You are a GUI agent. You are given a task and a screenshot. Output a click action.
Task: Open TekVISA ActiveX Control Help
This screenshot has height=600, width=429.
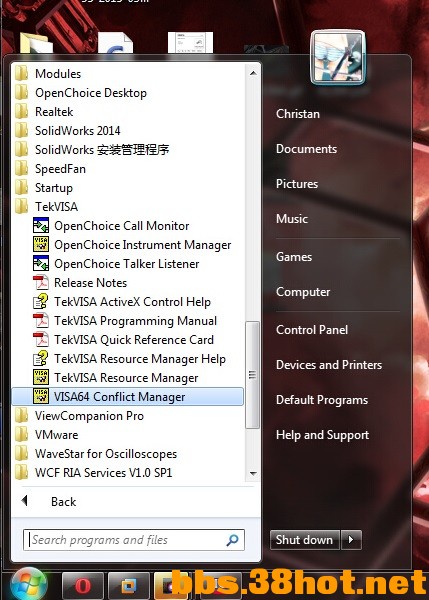(128, 302)
